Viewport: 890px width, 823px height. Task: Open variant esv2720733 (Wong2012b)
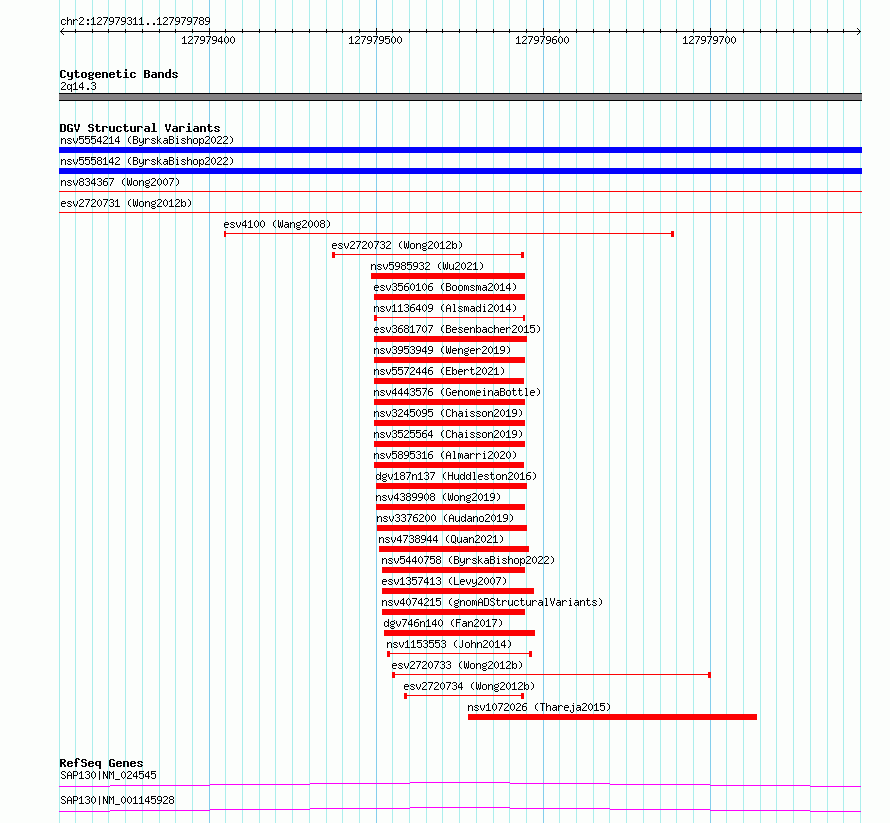tap(457, 665)
